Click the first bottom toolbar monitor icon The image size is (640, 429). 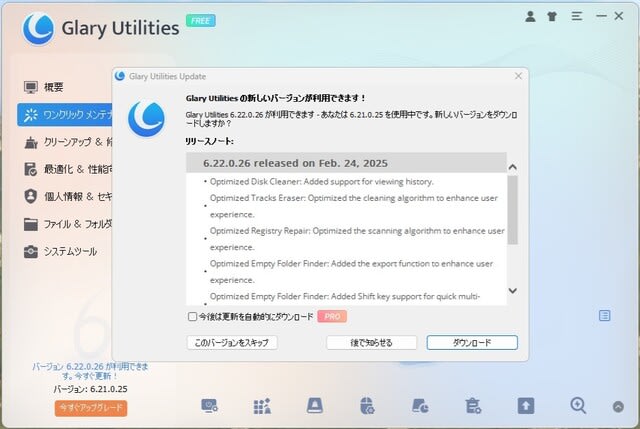[209, 406]
